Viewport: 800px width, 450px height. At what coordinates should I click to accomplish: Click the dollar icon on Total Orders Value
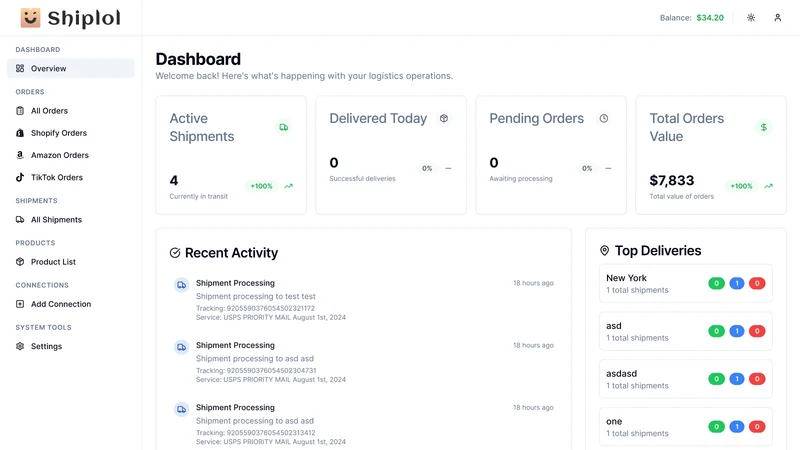tap(764, 127)
